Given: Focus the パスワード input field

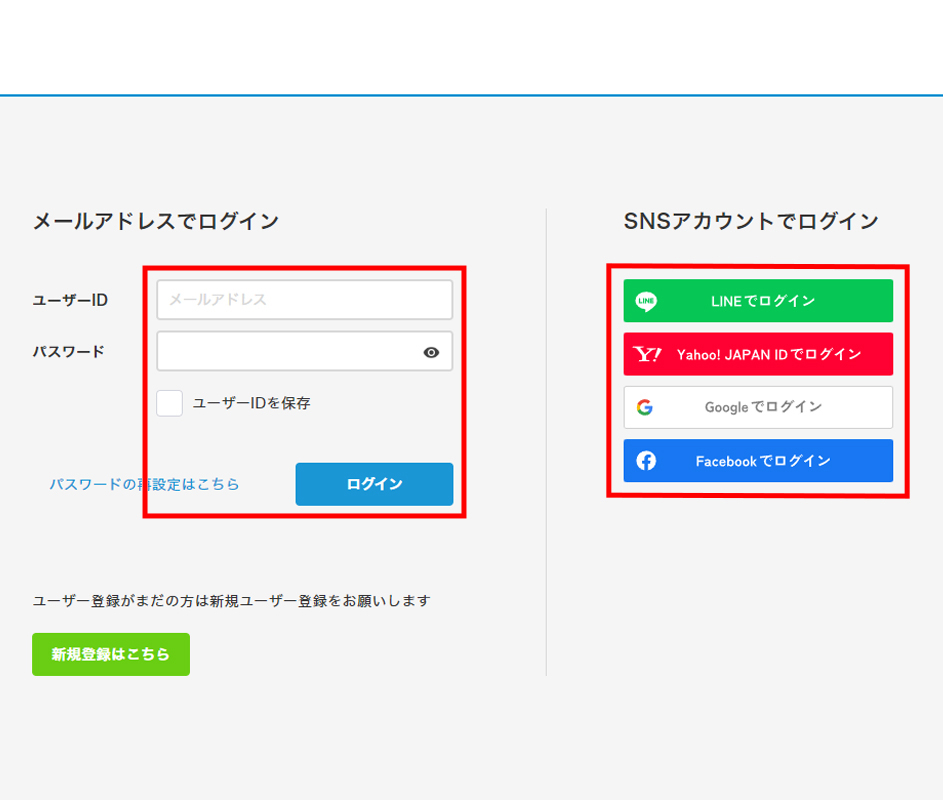Looking at the screenshot, I should 305,351.
